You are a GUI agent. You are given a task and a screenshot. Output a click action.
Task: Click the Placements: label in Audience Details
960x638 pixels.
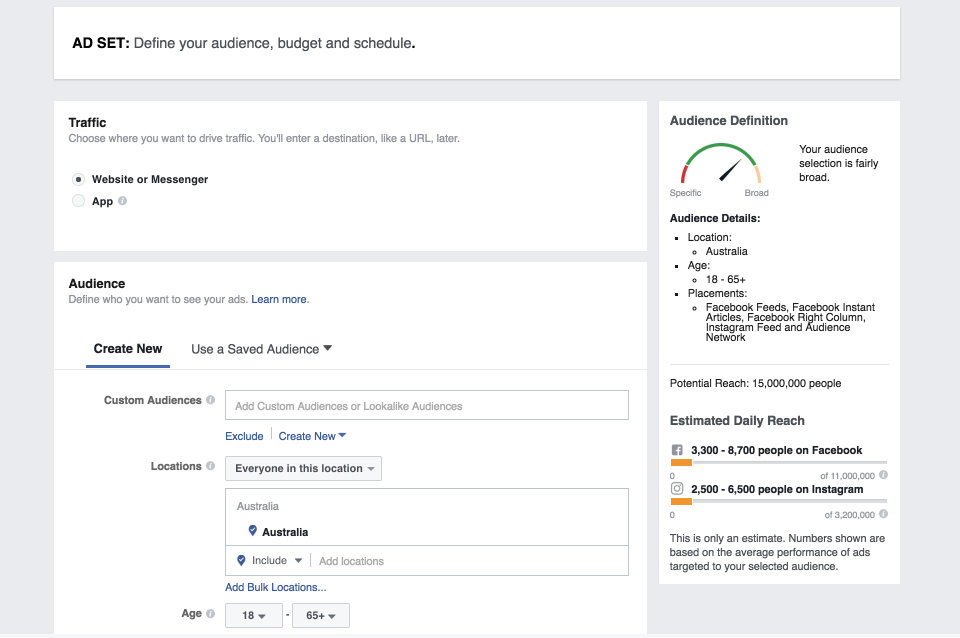pyautogui.click(x=717, y=294)
